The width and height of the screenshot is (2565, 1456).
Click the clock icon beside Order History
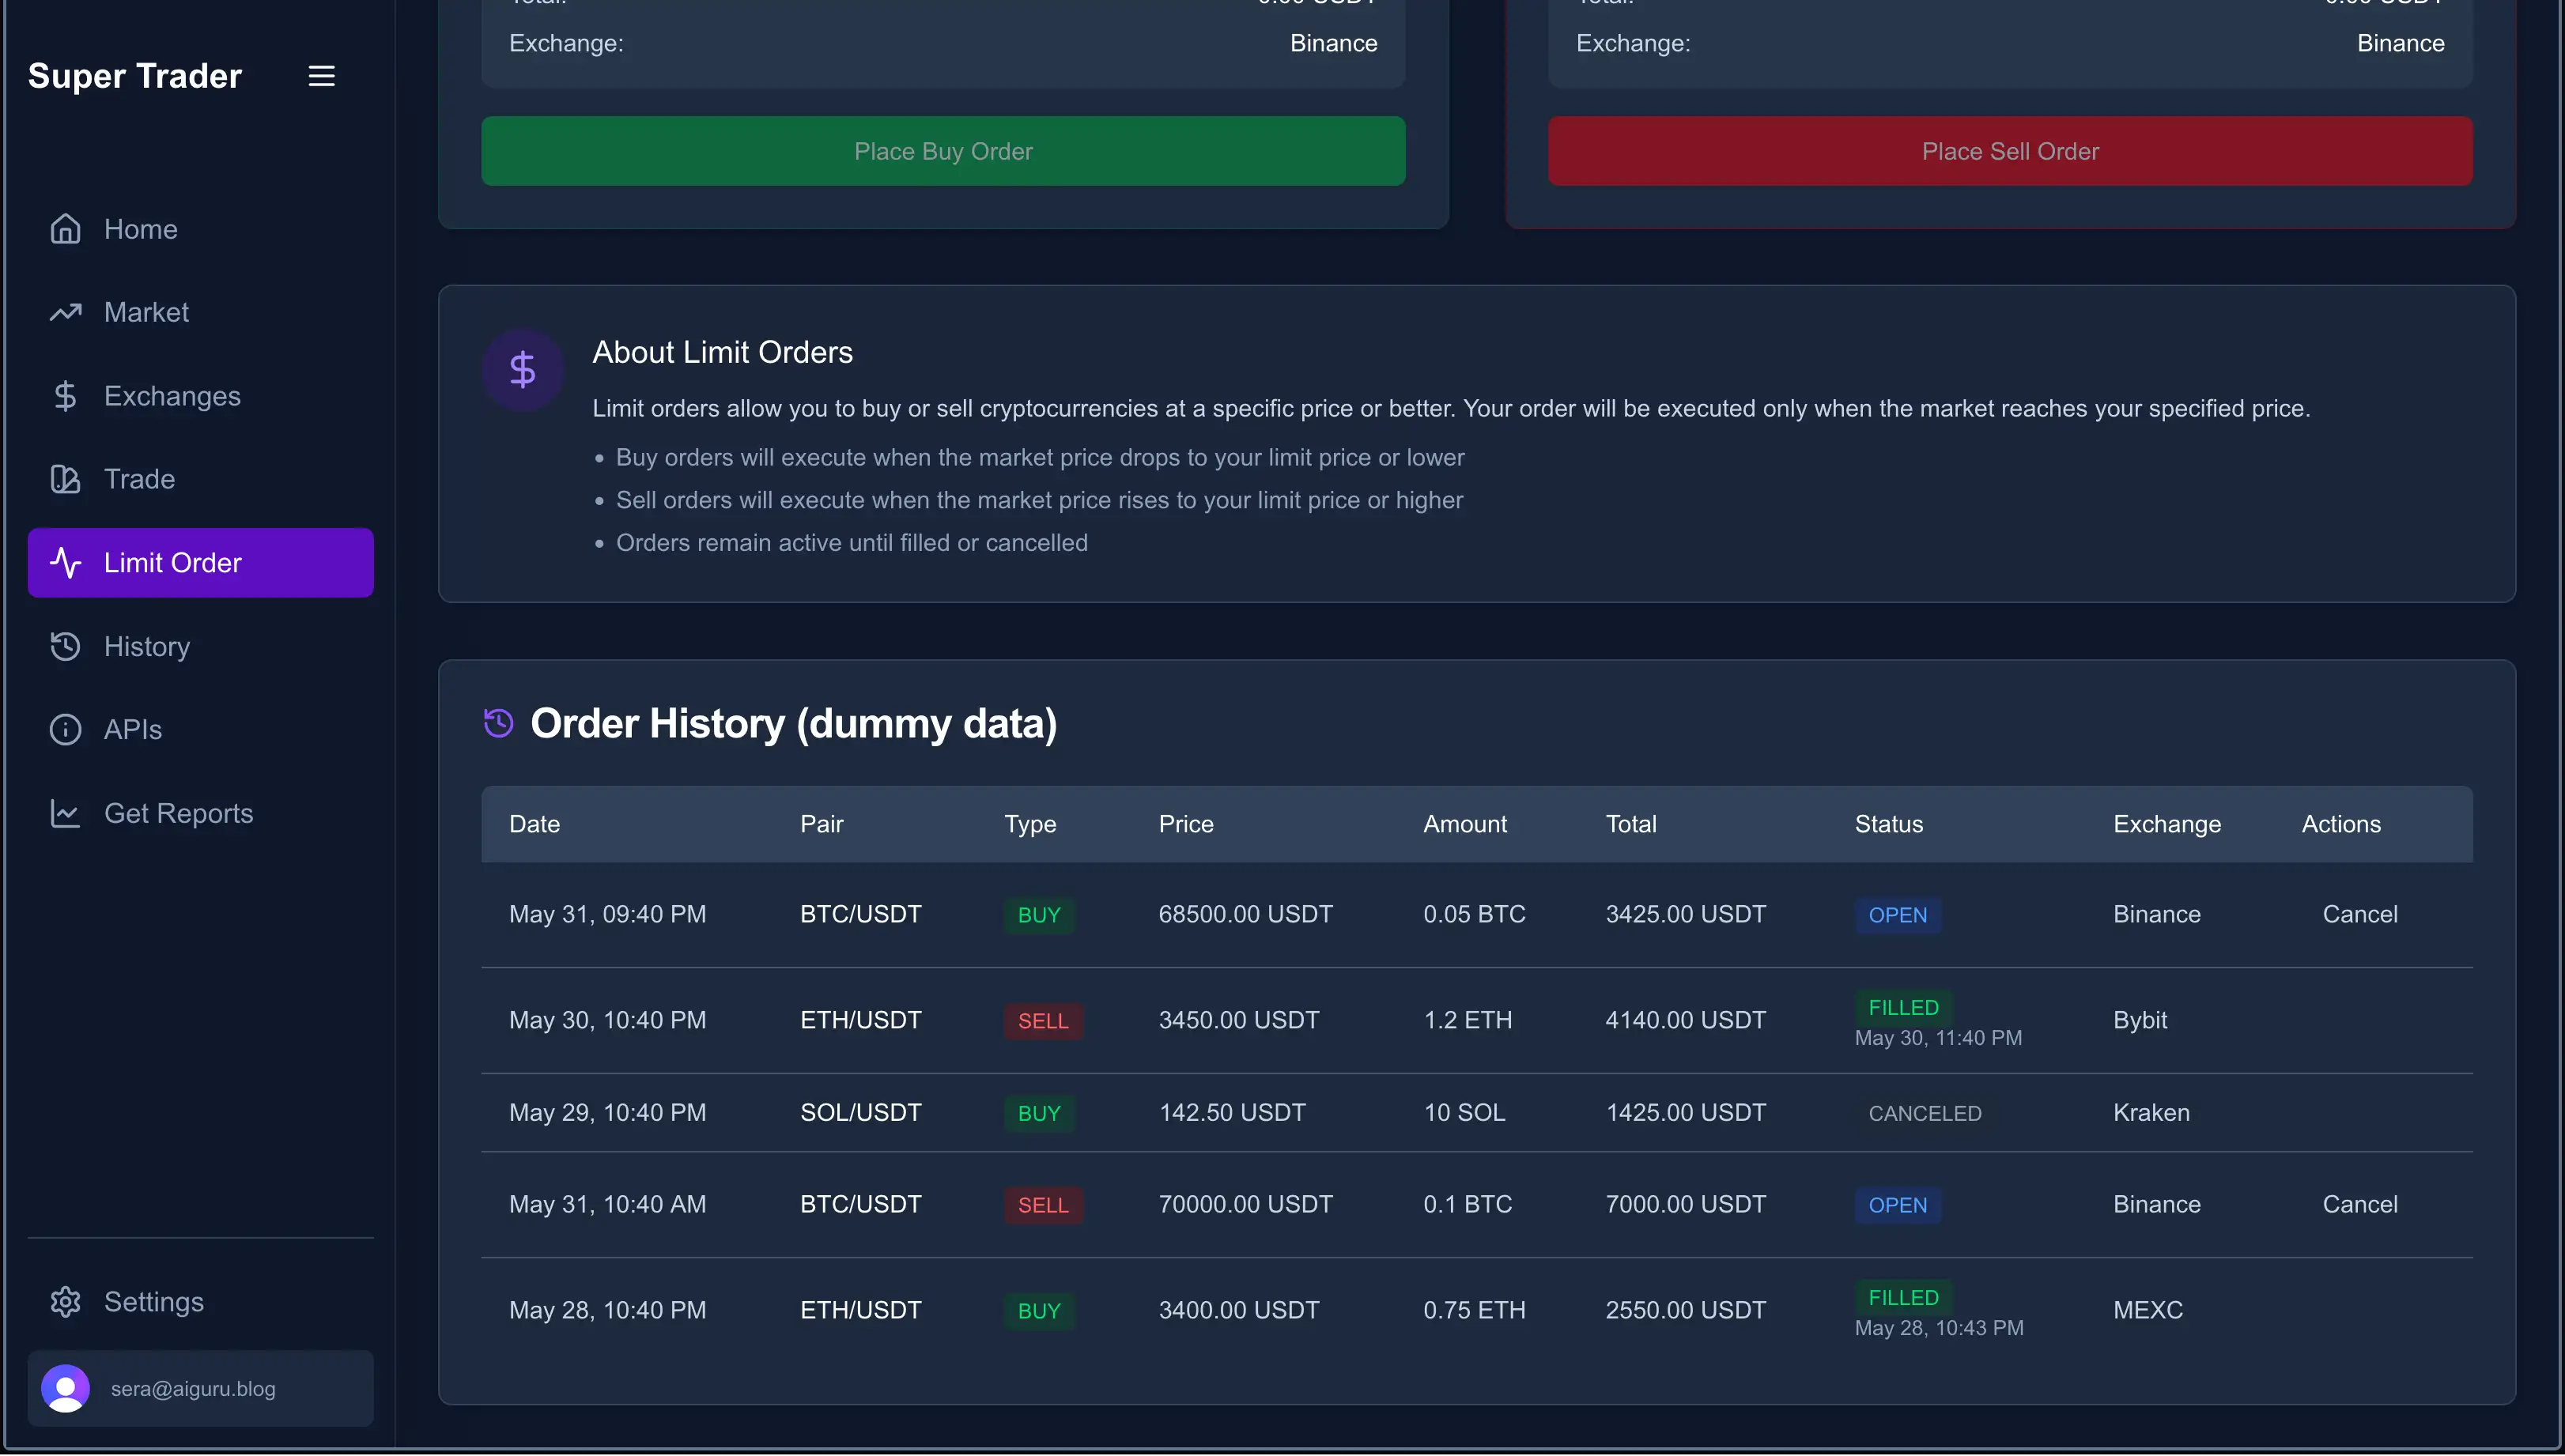[497, 723]
